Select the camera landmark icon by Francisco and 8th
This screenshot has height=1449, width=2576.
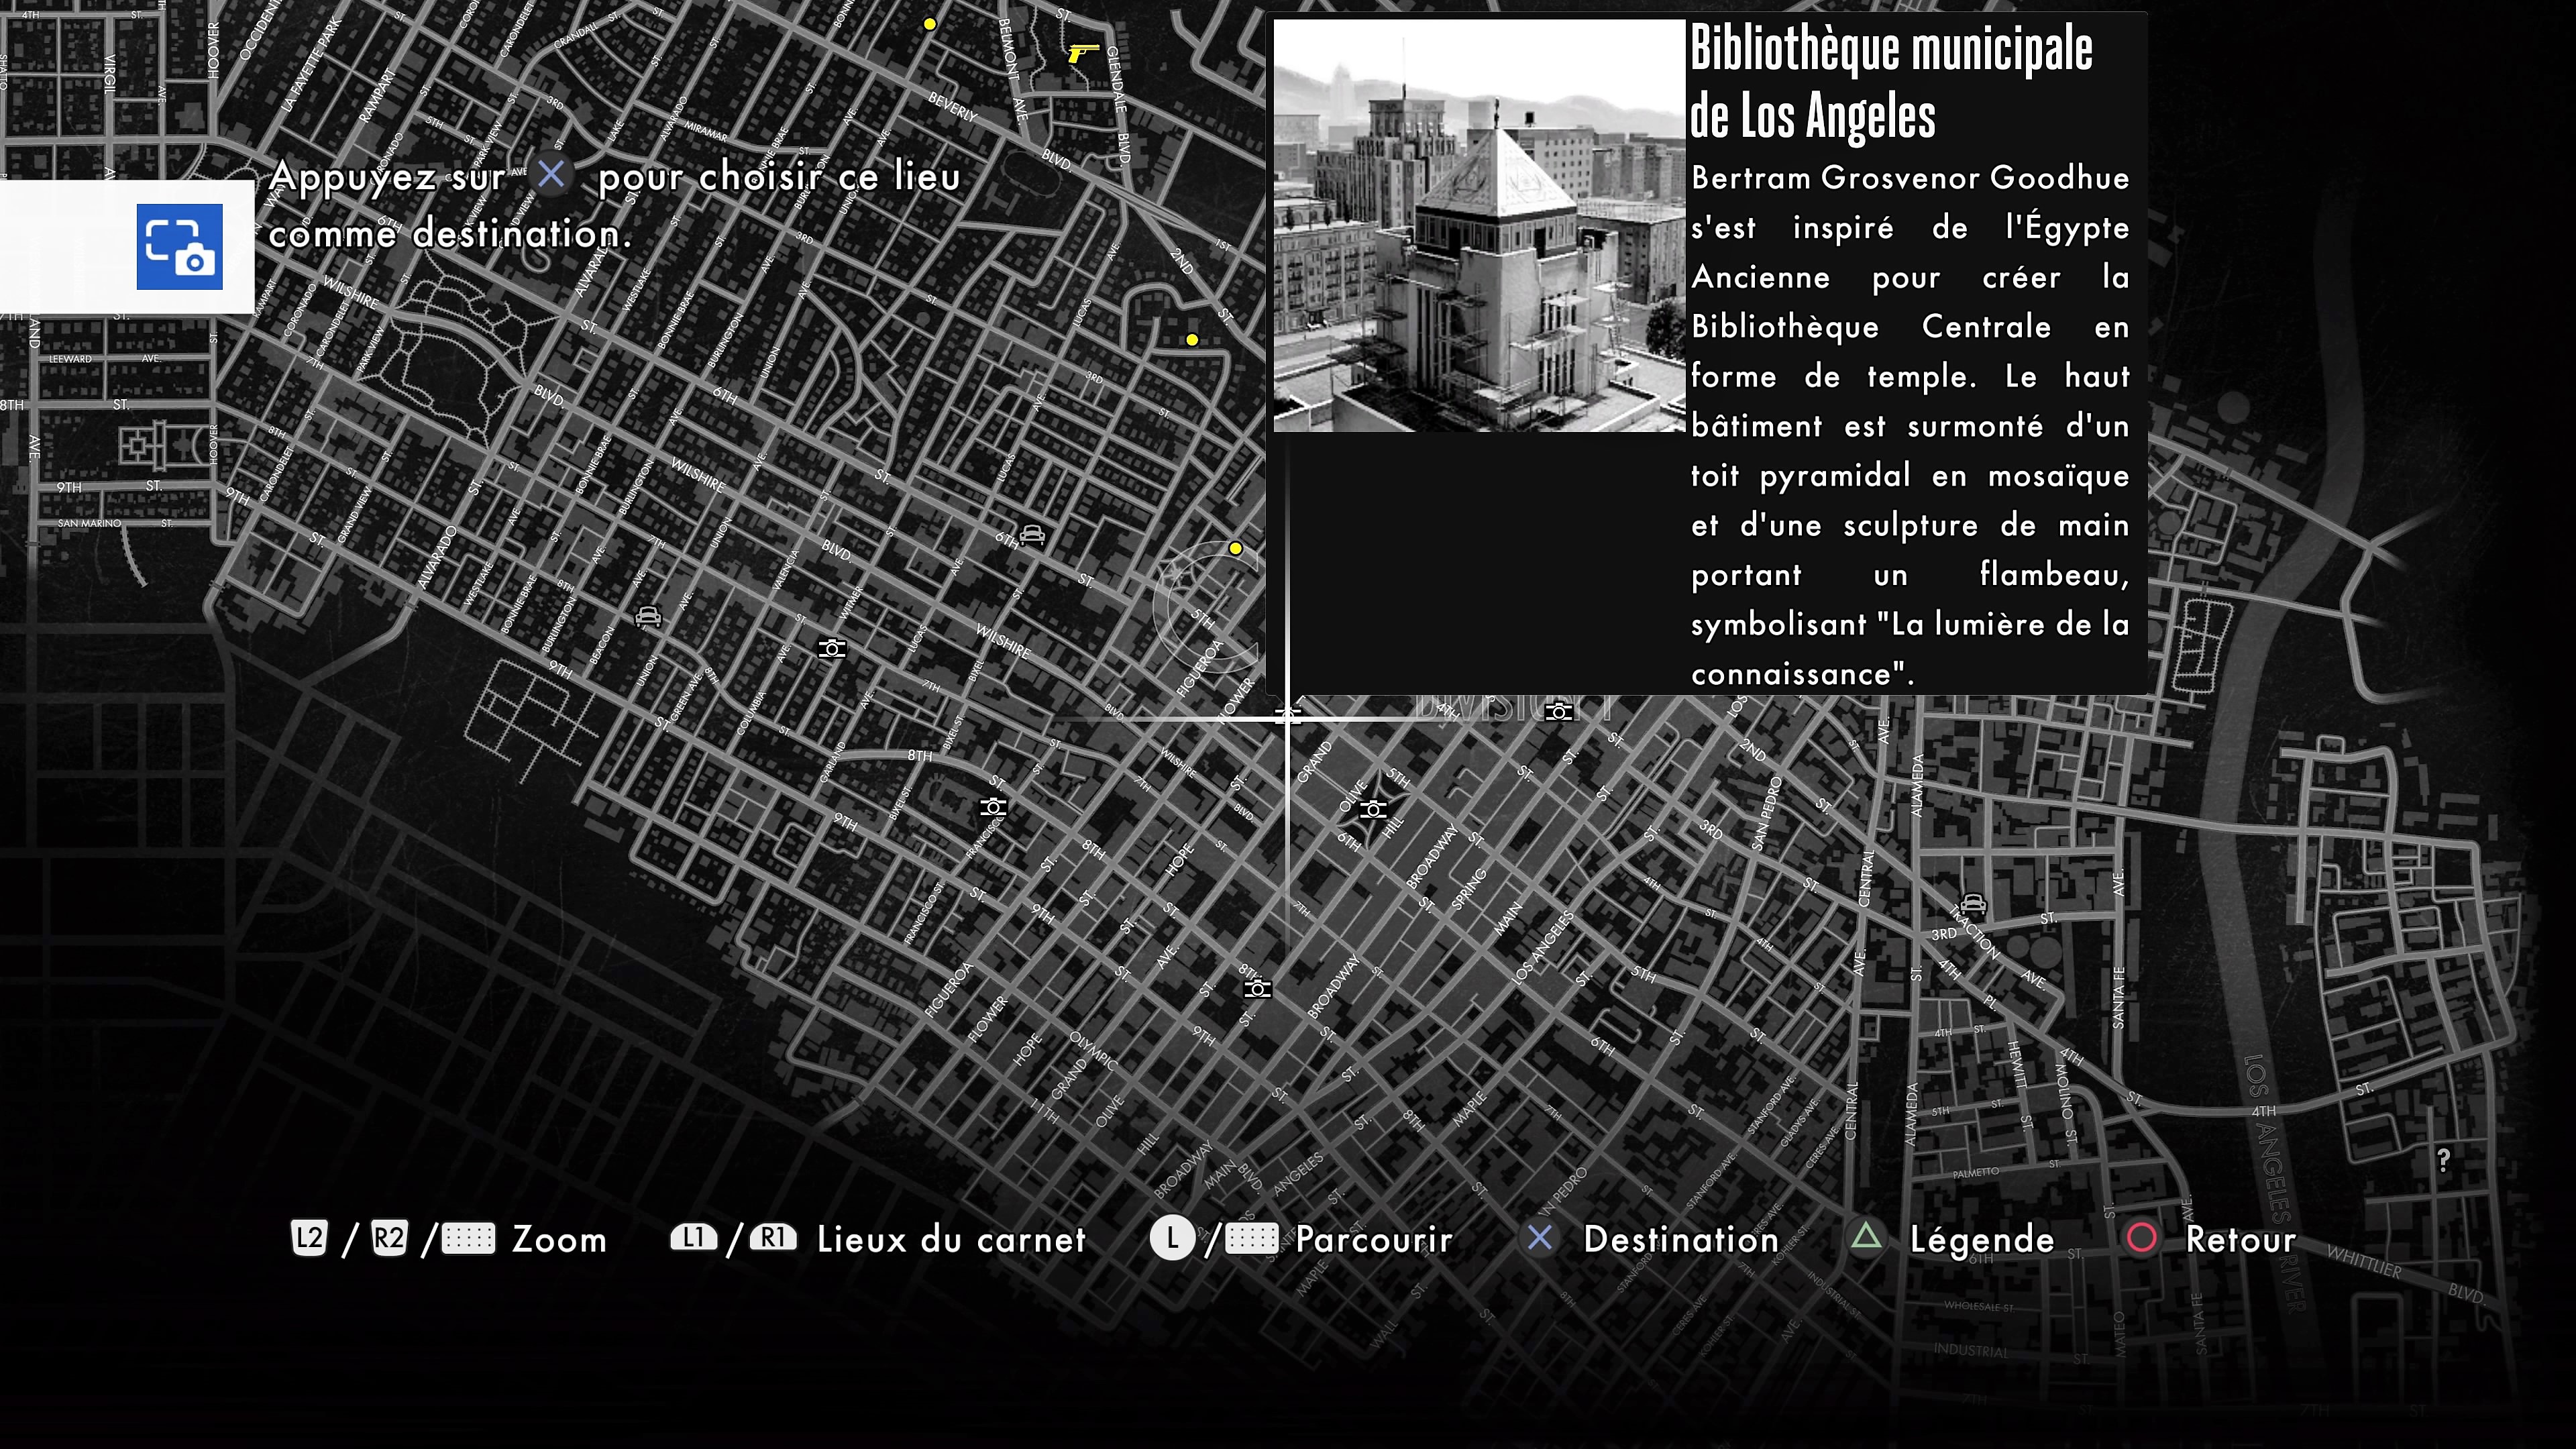coord(993,806)
